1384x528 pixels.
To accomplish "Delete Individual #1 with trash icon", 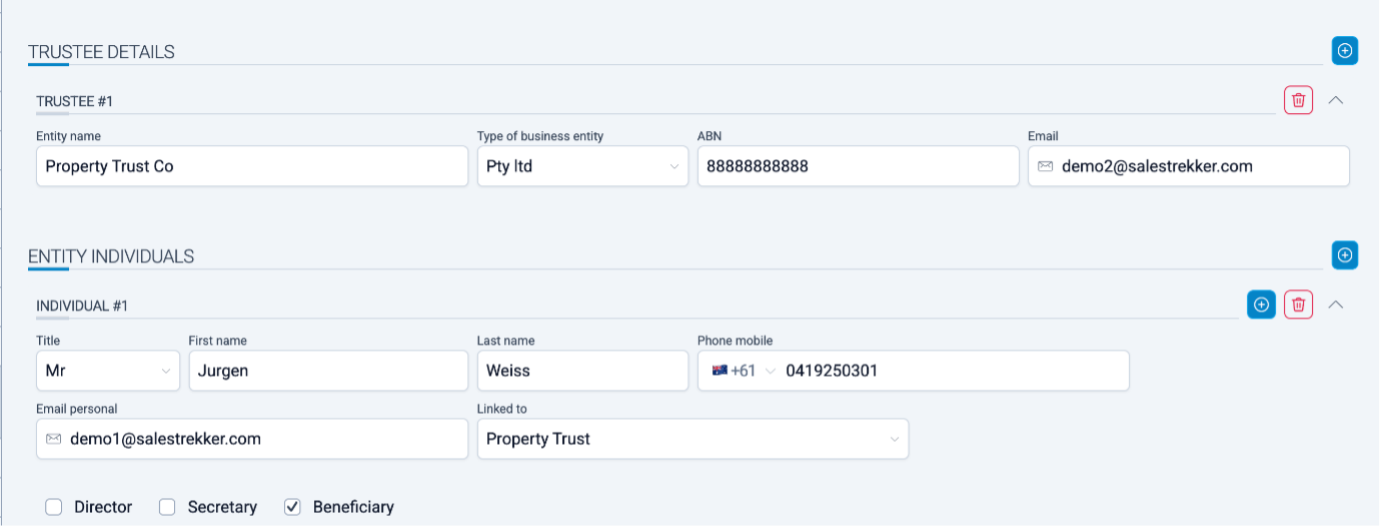I will tap(1298, 305).
